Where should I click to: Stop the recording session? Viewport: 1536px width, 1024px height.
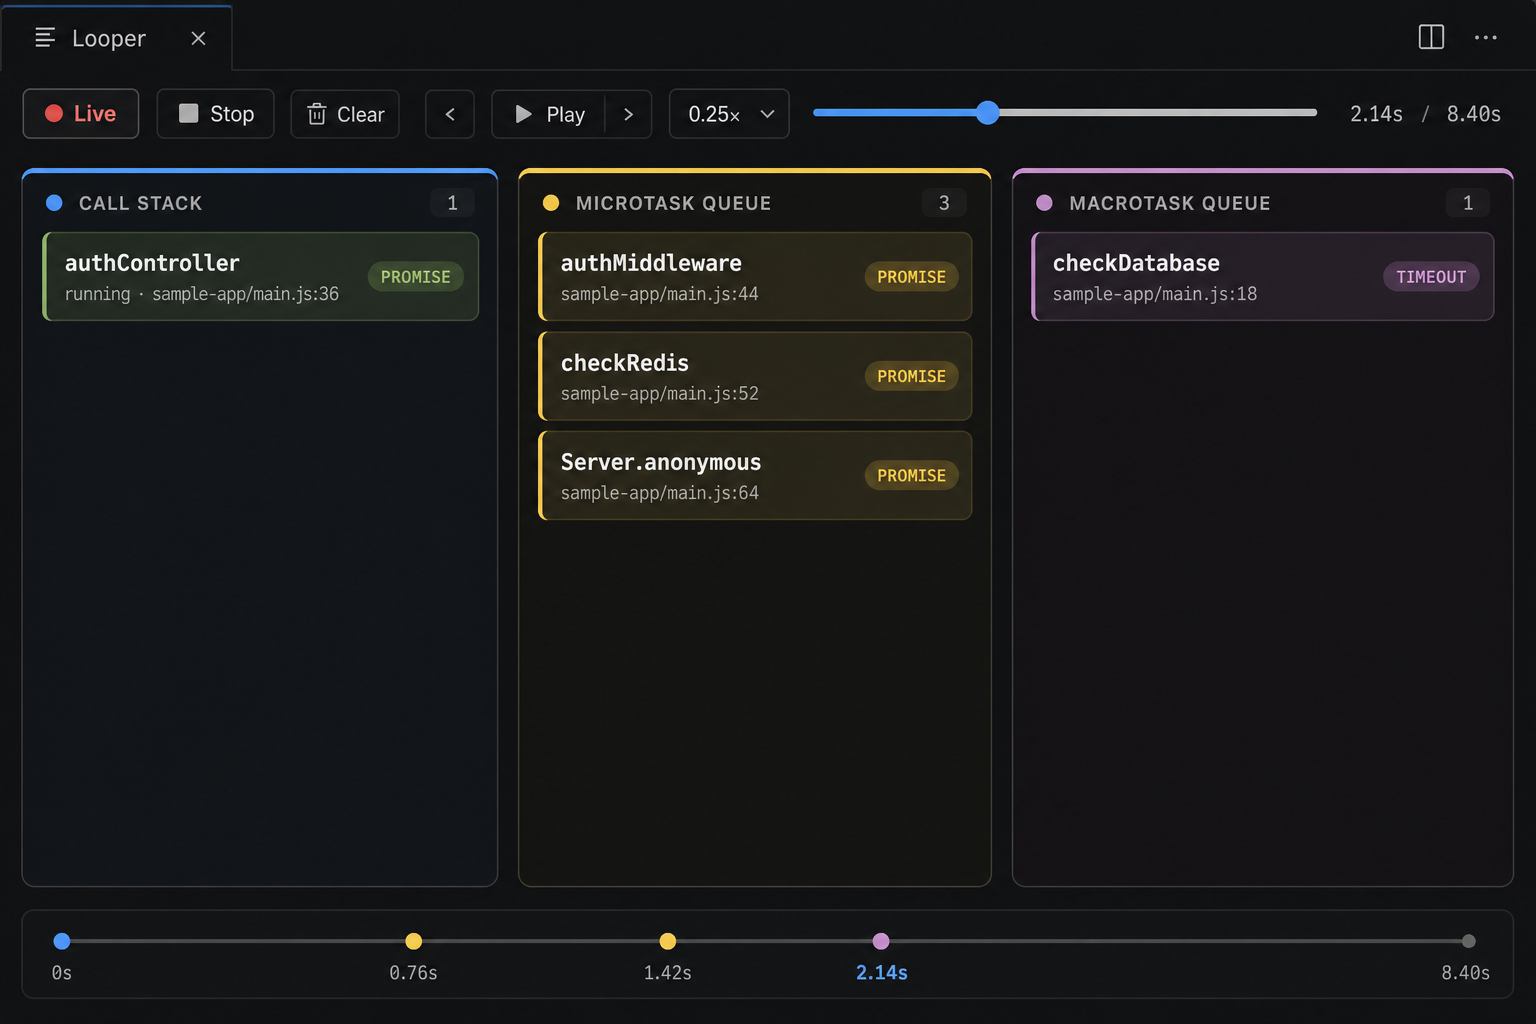point(215,114)
